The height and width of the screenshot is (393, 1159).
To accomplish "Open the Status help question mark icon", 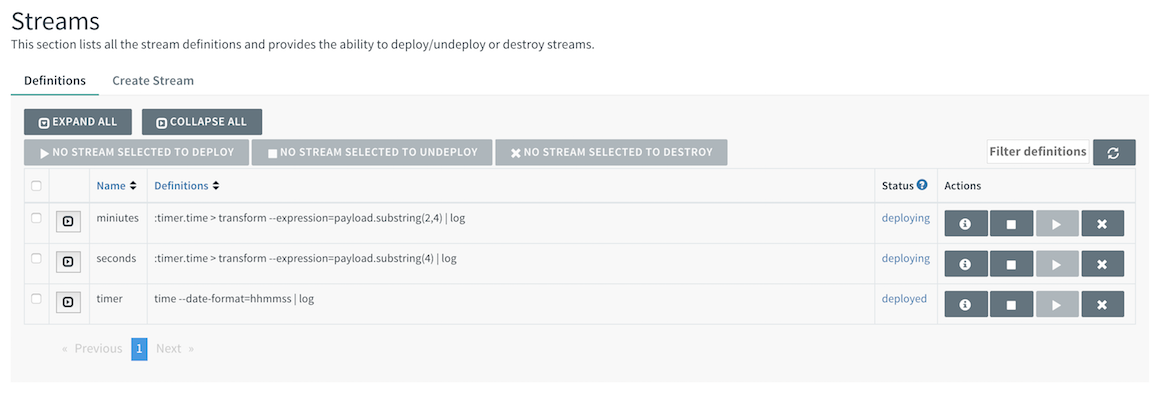I will click(x=922, y=185).
